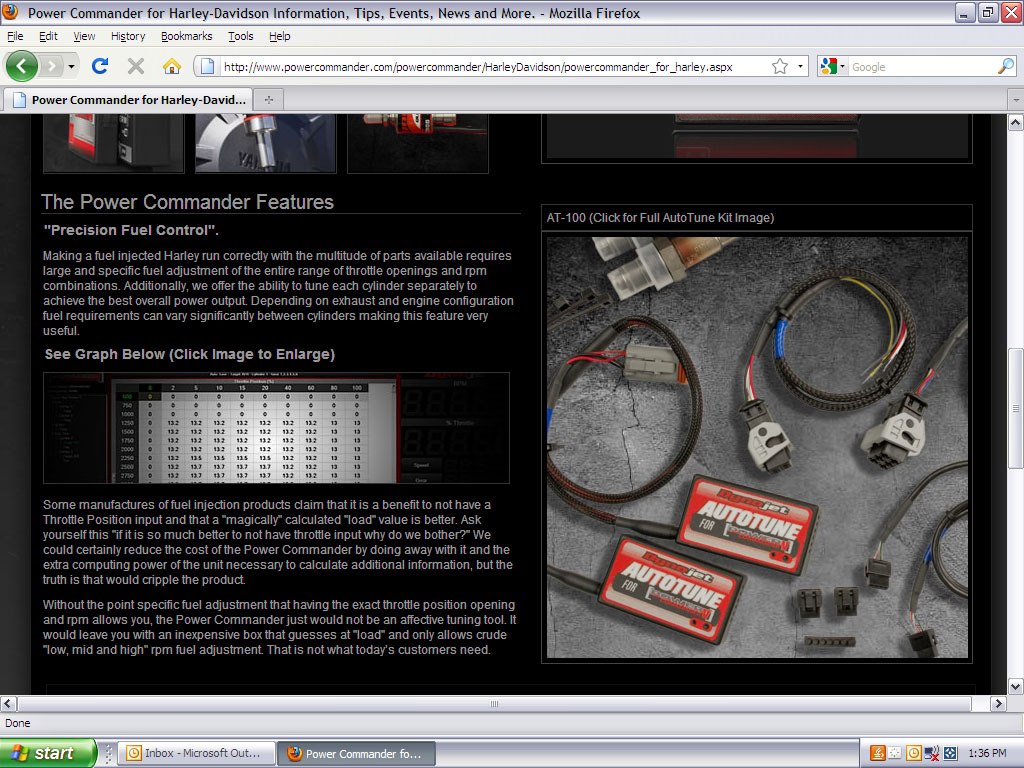Click the fuel table graph image to enlarge
This screenshot has height=768, width=1024.
pyautogui.click(x=276, y=428)
